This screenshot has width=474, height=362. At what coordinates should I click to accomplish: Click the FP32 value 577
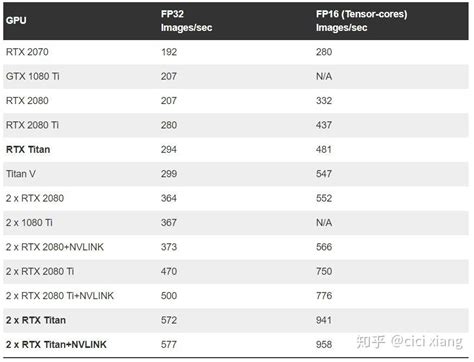169,344
